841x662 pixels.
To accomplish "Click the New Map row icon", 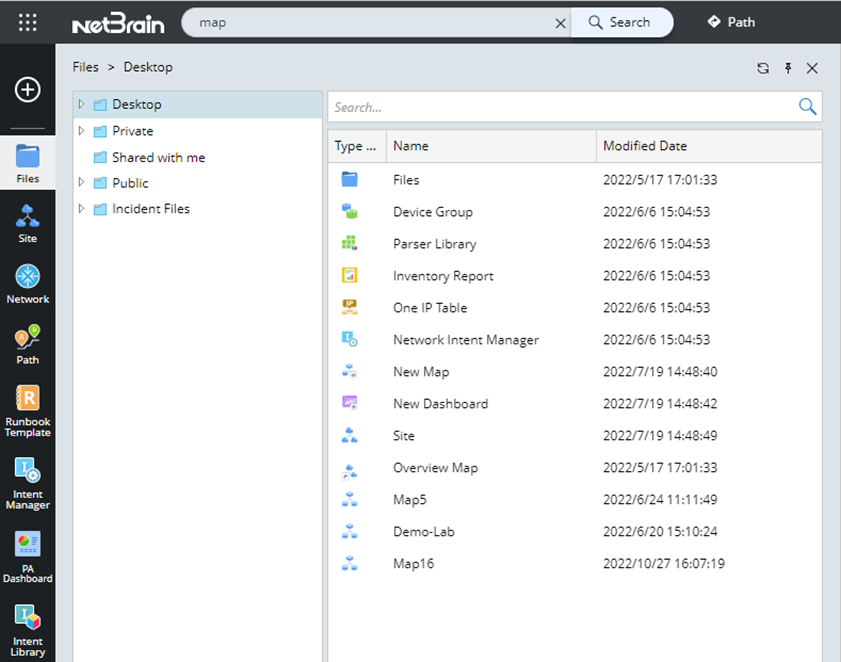I will coord(350,371).
